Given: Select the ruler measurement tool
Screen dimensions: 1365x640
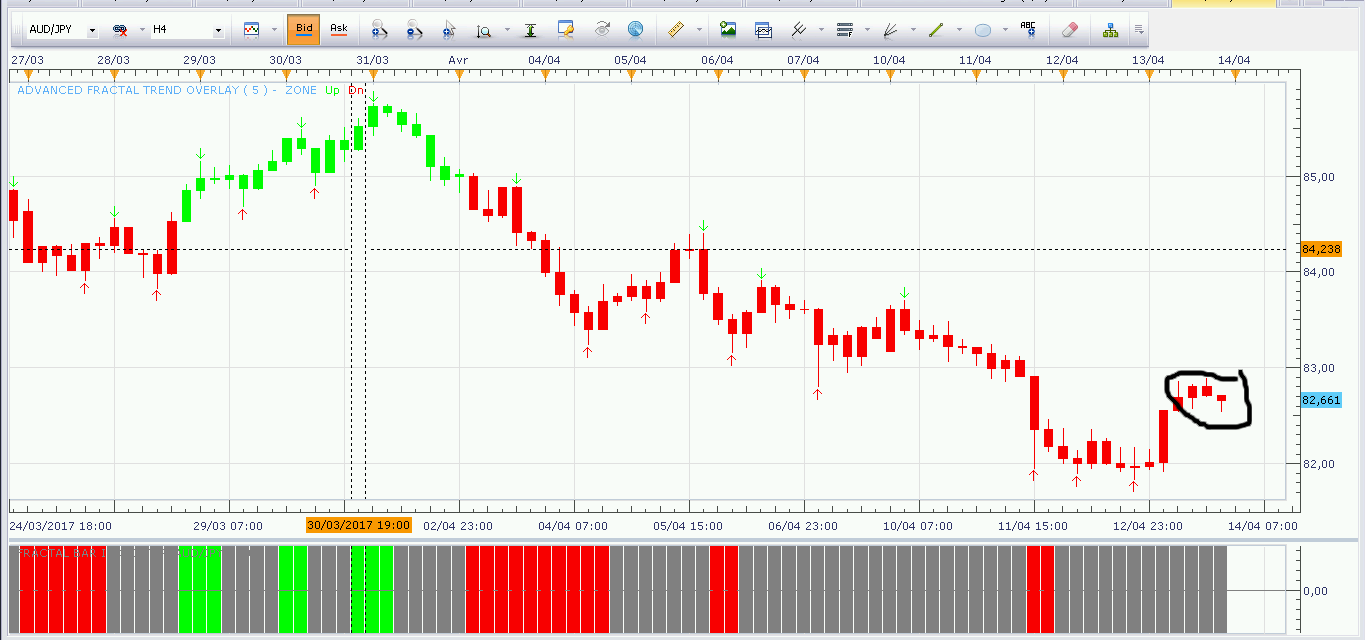Looking at the screenshot, I should pos(675,30).
